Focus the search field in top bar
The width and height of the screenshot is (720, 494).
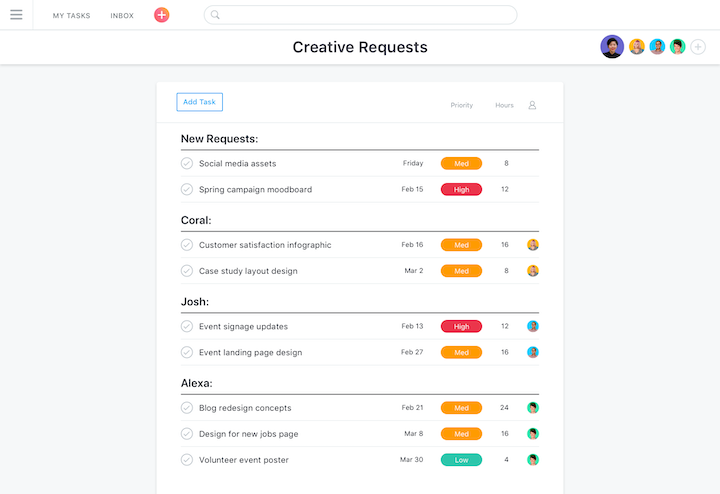360,15
